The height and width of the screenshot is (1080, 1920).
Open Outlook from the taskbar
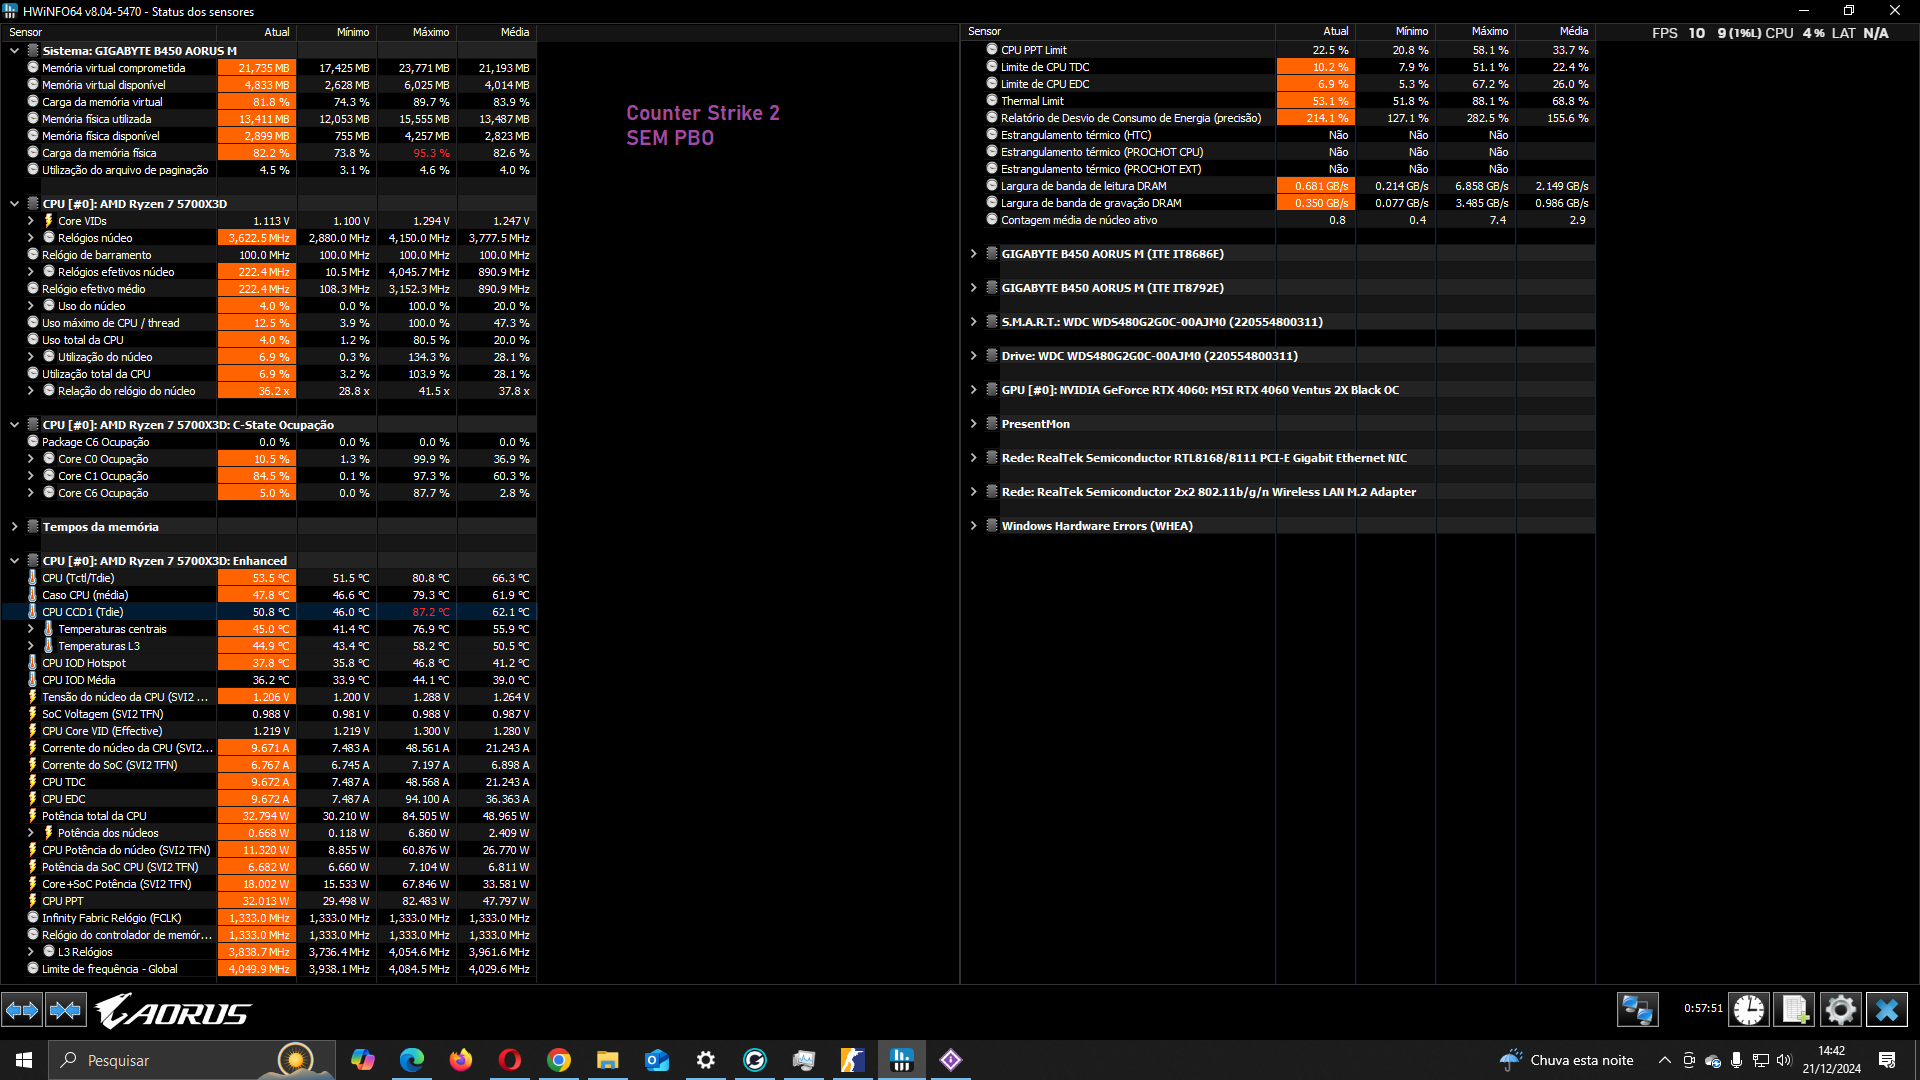click(x=656, y=1060)
